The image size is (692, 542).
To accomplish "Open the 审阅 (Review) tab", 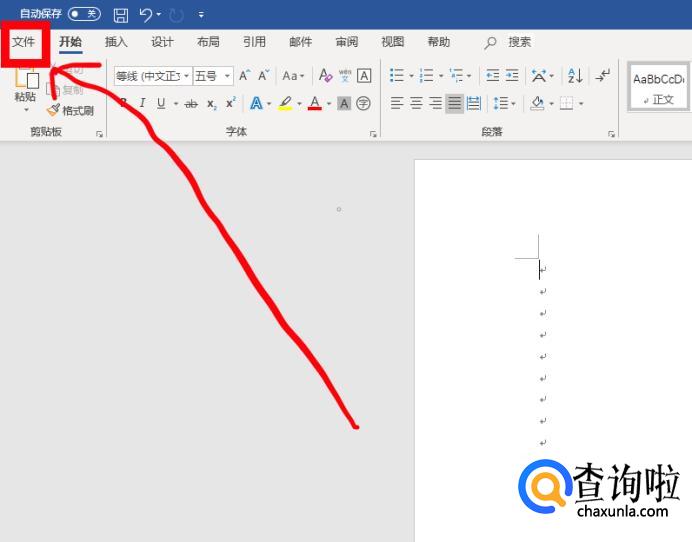I will [347, 42].
